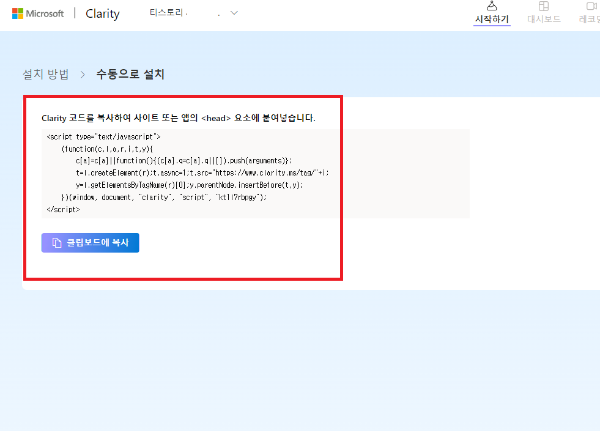Viewport: 600px width, 431px height.
Task: Click the function(c,l,a,r,i,t,y) code line
Action: pyautogui.click(x=107, y=149)
